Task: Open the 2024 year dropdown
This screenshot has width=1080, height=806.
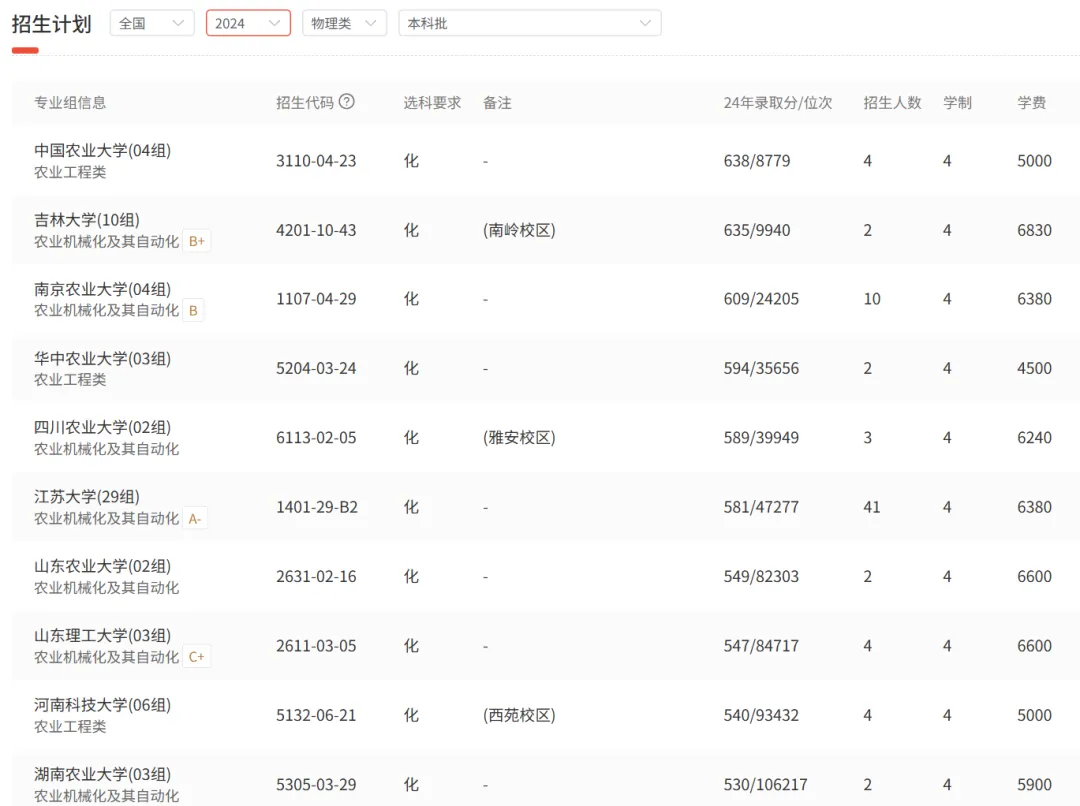Action: pos(248,23)
